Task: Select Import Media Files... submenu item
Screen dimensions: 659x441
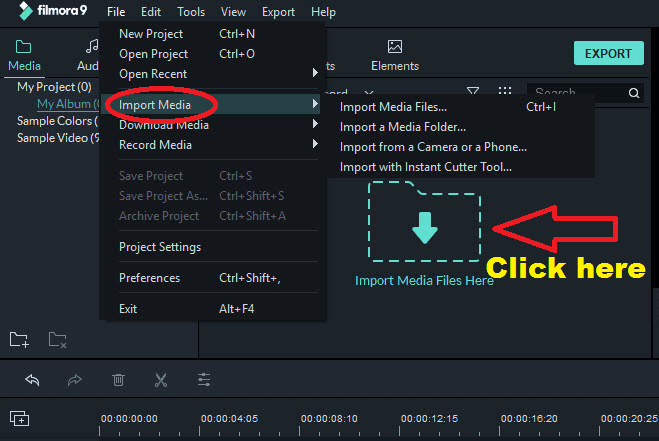Action: [461, 107]
